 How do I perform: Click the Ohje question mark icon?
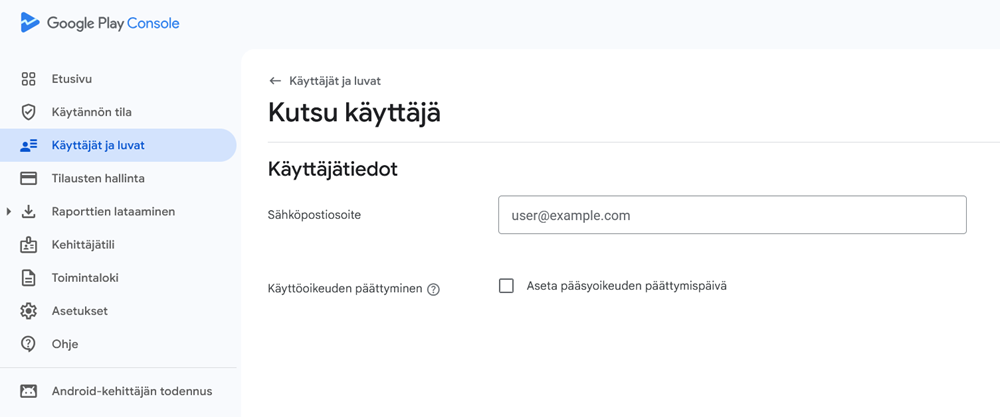29,344
